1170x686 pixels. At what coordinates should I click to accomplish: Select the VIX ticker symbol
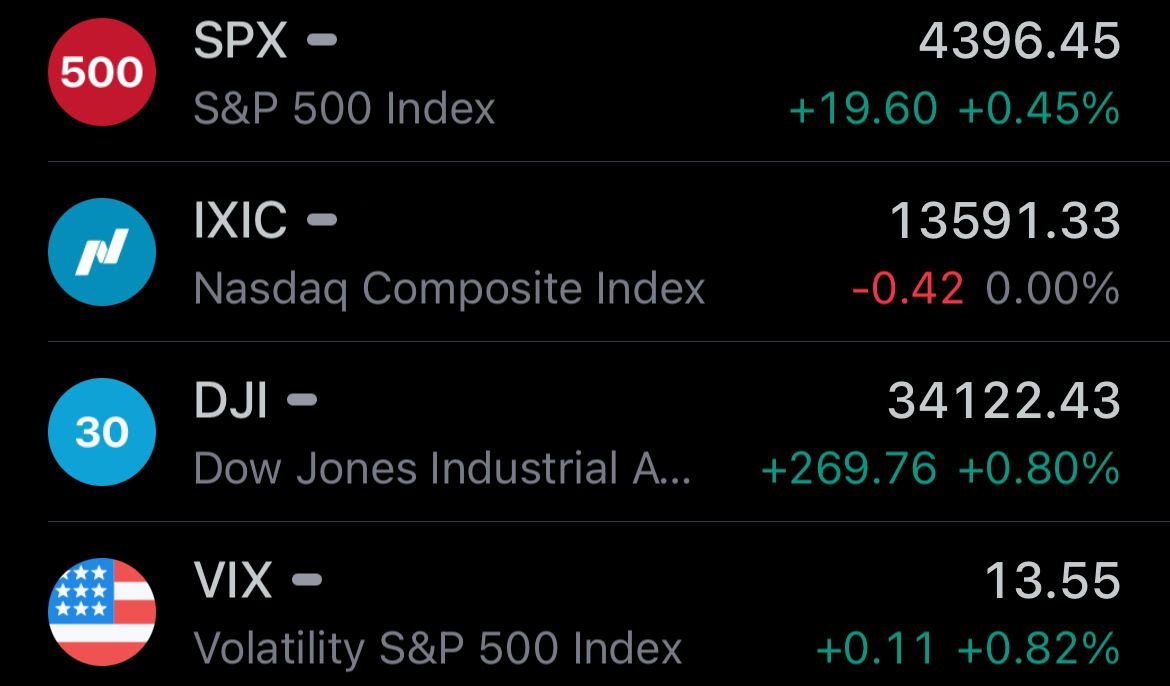[233, 580]
